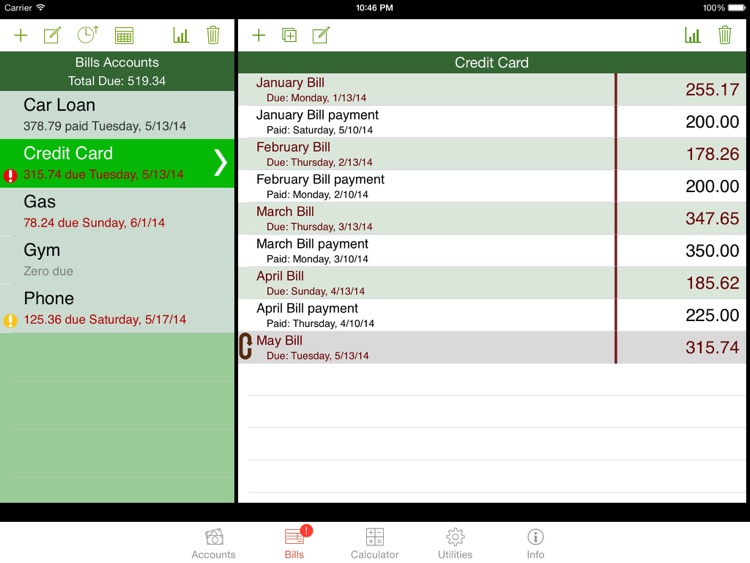Expand Credit Card account chevron
This screenshot has height=563, width=750.
pos(220,163)
